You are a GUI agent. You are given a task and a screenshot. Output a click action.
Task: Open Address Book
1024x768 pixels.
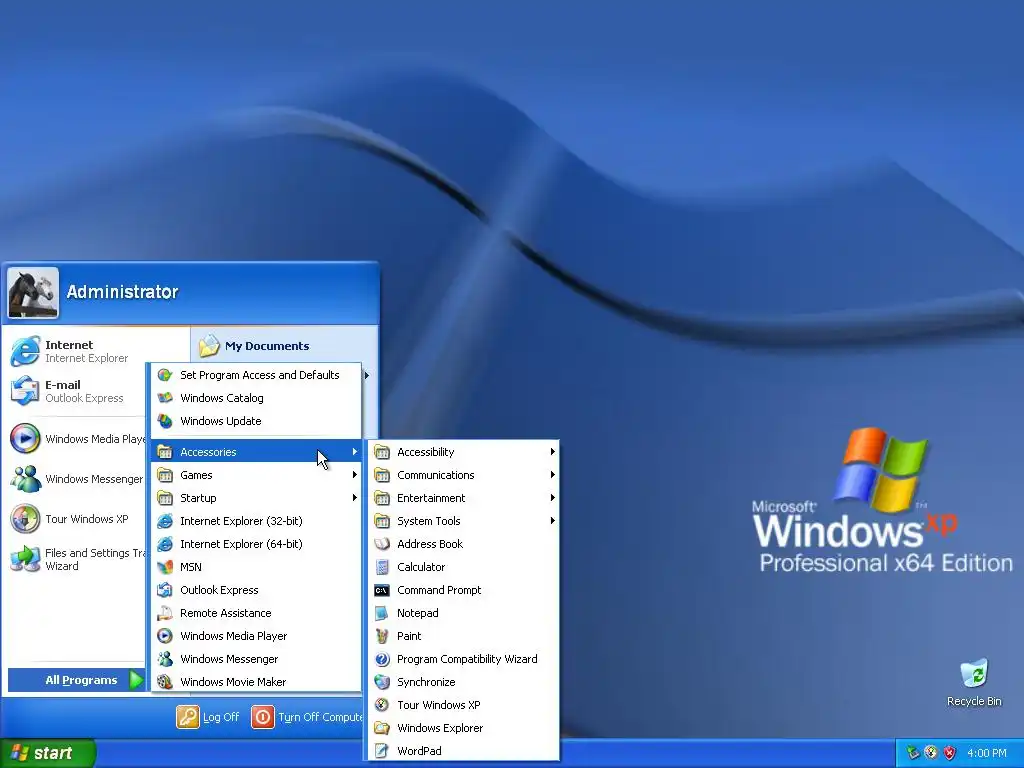click(464, 544)
